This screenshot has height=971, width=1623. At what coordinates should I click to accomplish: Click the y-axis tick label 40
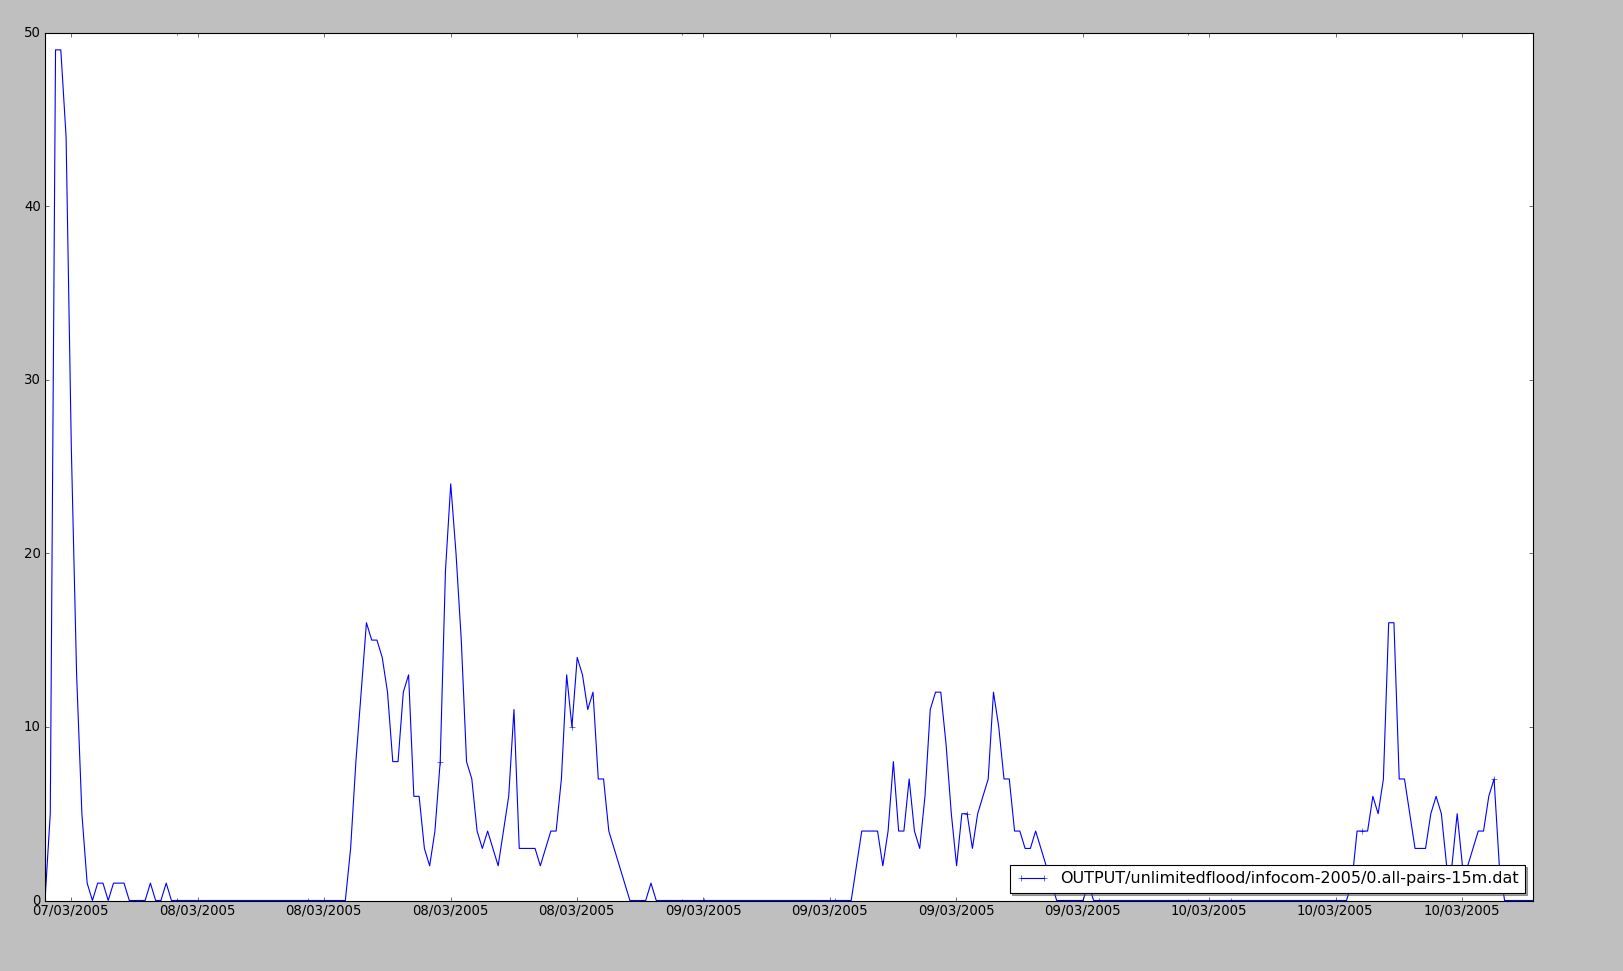click(31, 207)
